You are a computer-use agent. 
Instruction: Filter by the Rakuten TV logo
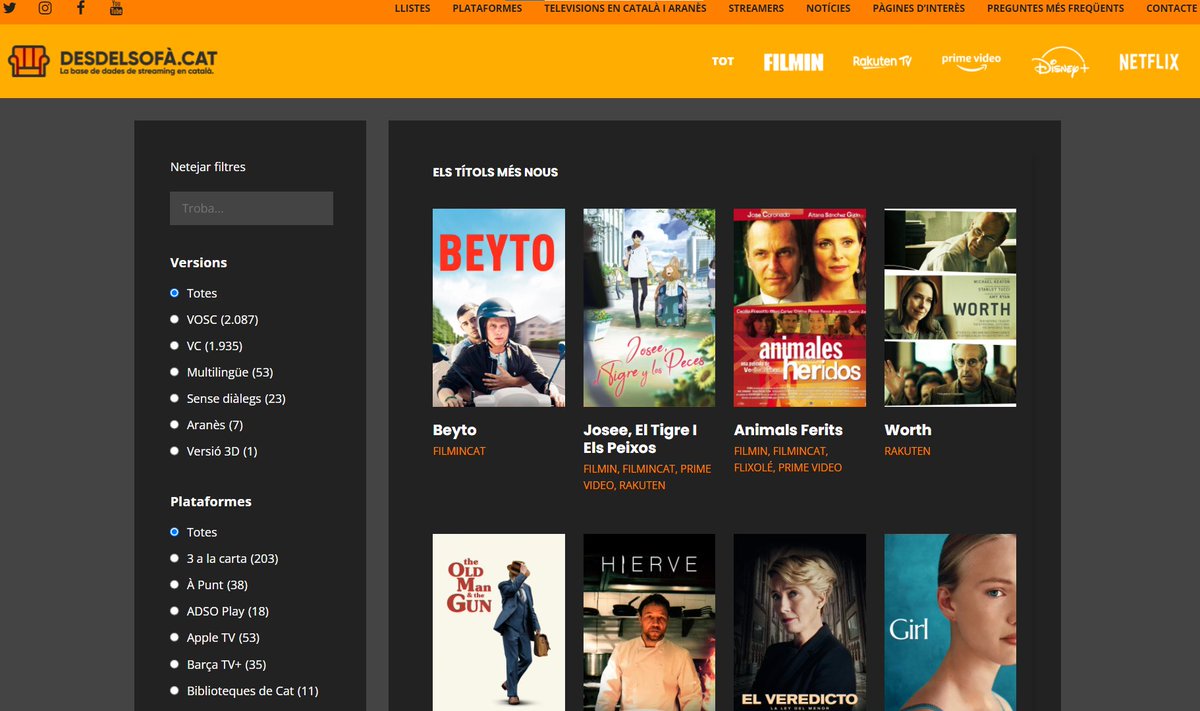(882, 62)
